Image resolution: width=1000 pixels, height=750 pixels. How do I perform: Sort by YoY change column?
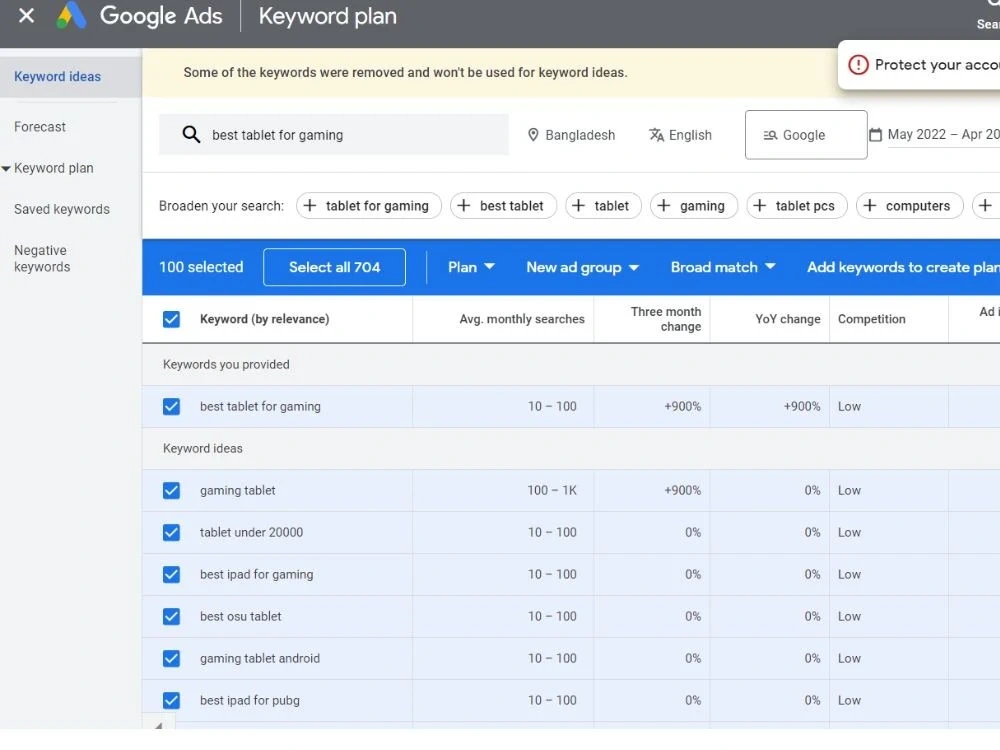[788, 319]
